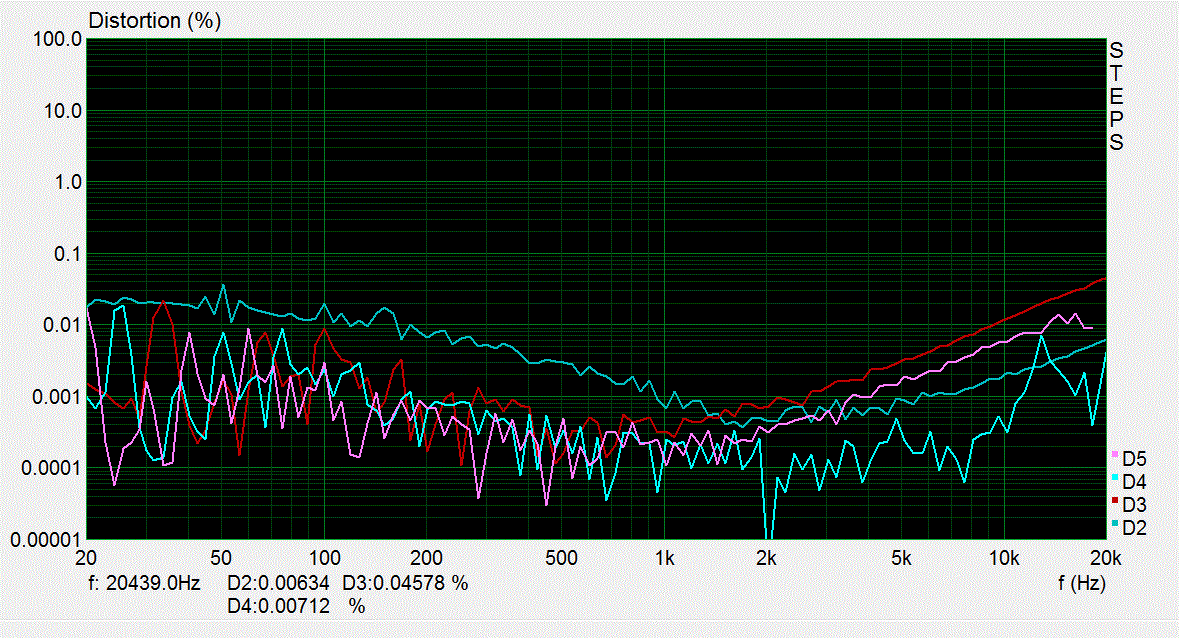This screenshot has width=1179, height=638.
Task: Click the '0.001' y-axis label
Action: click(58, 397)
